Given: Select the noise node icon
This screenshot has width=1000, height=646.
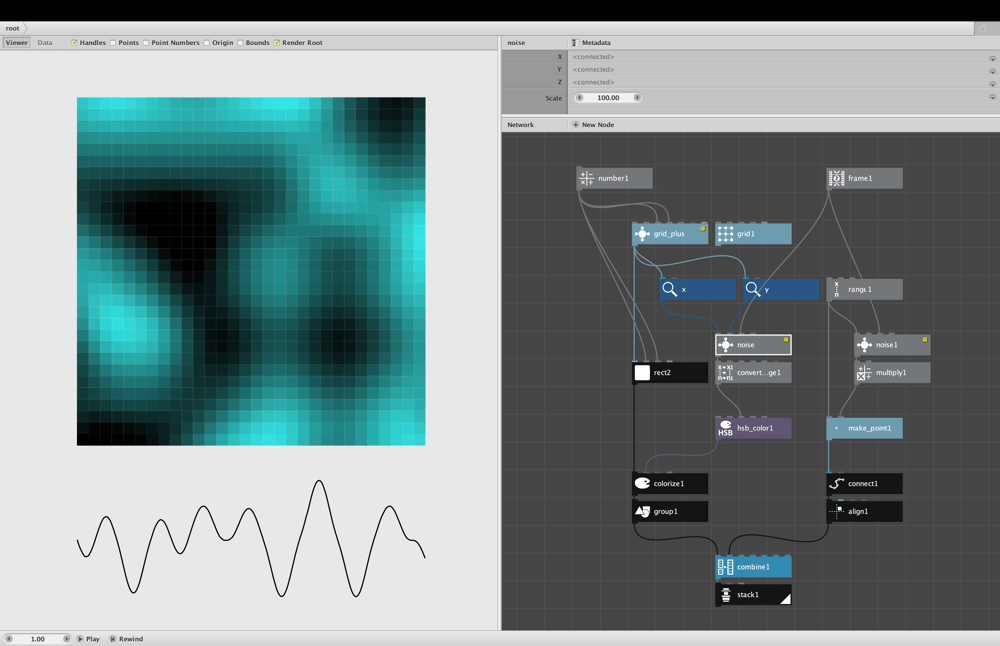Looking at the screenshot, I should [725, 345].
